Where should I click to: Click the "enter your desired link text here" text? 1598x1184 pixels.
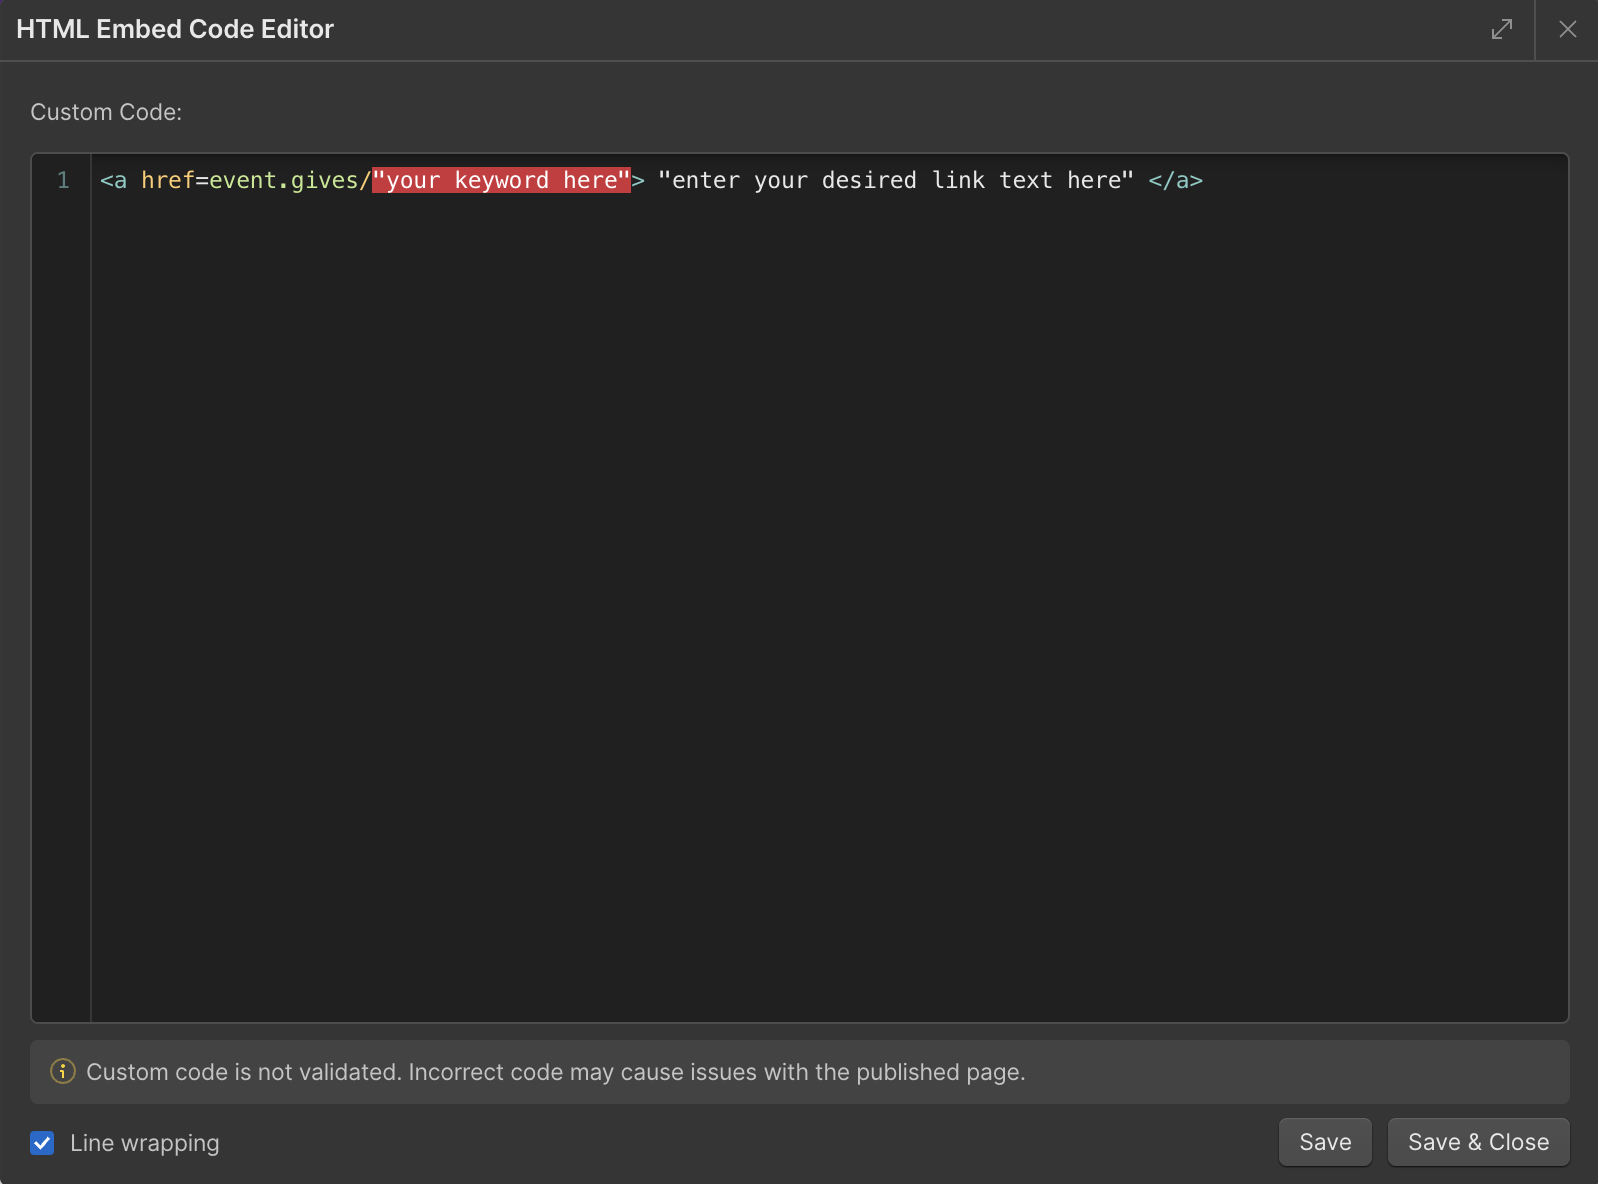pyautogui.click(x=896, y=180)
